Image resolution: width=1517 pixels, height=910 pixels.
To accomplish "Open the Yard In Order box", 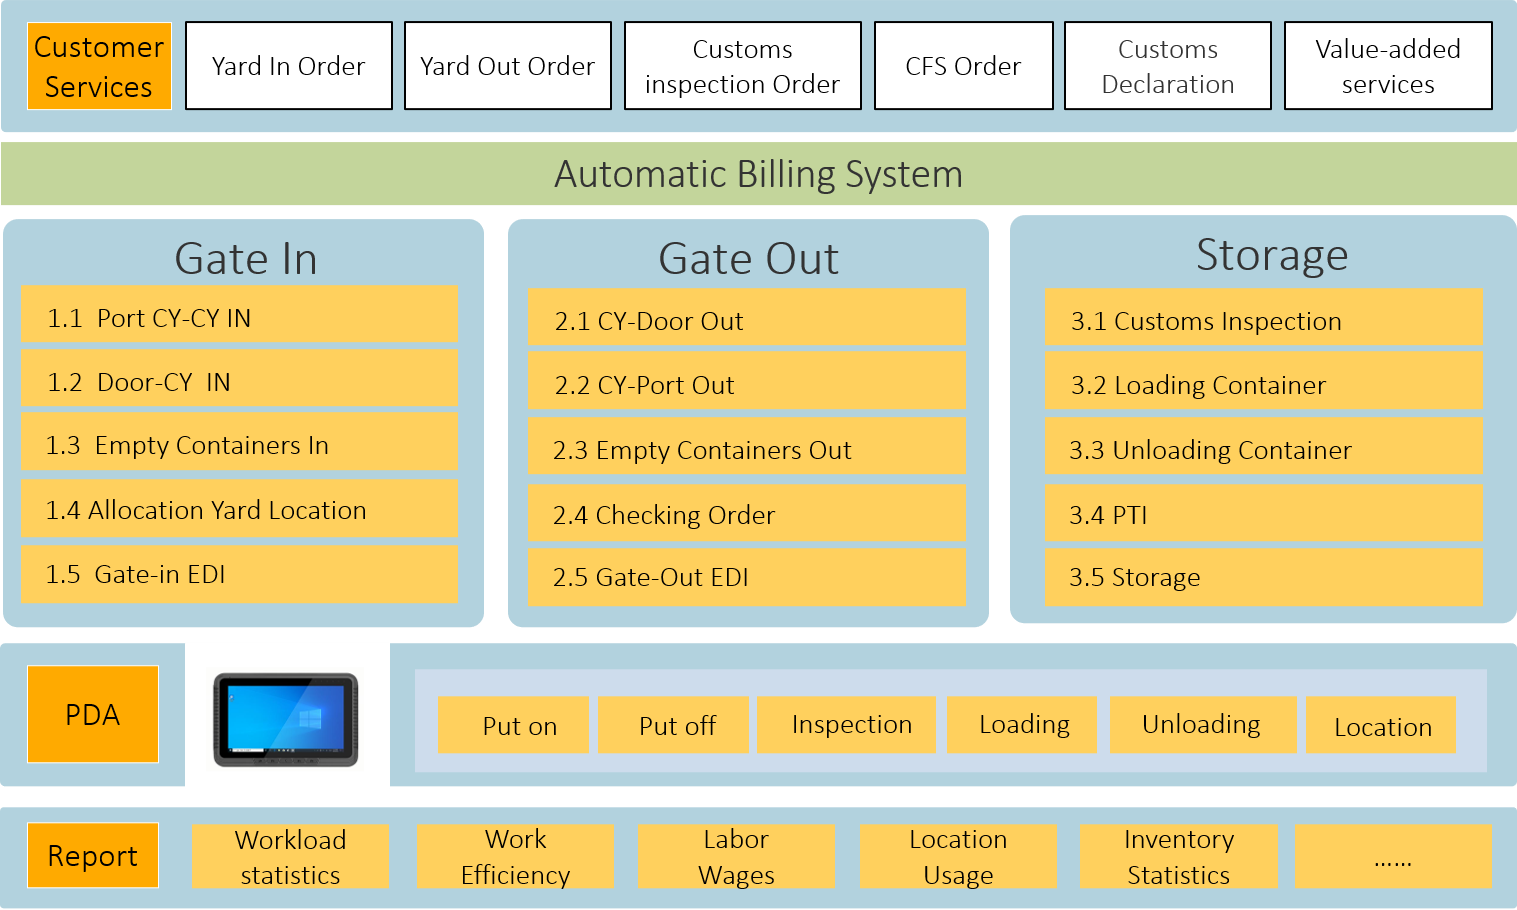I will pos(288,66).
